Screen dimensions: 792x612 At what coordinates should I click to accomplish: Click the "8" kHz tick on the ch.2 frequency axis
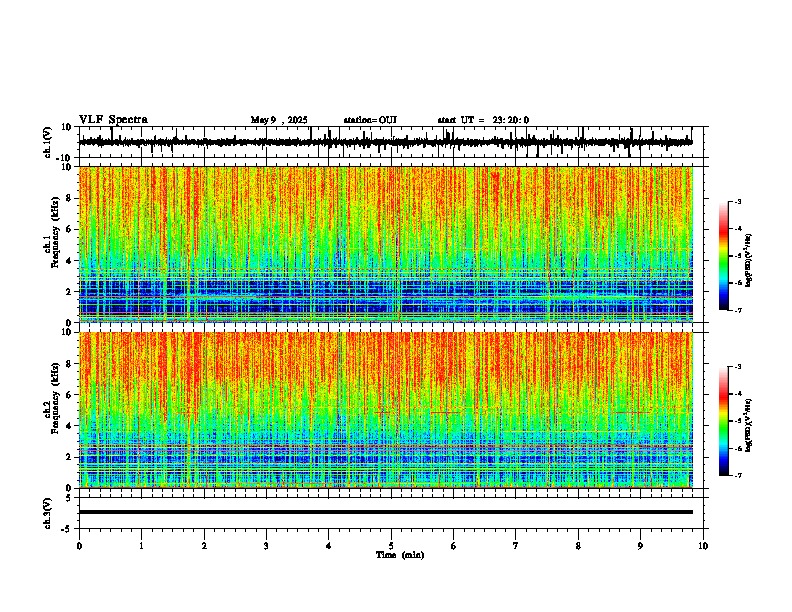pyautogui.click(x=69, y=364)
